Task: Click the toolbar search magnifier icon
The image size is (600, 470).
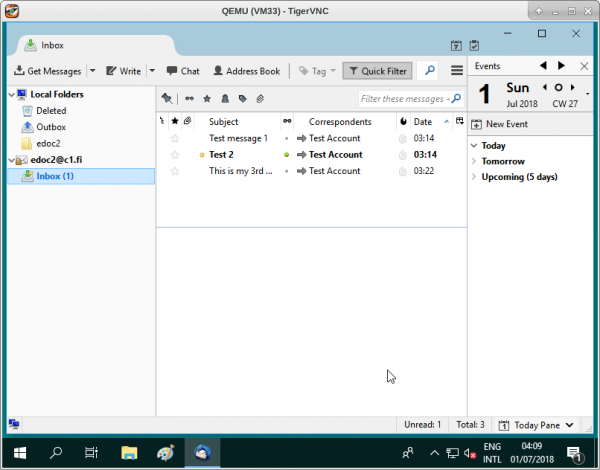Action: 430,70
